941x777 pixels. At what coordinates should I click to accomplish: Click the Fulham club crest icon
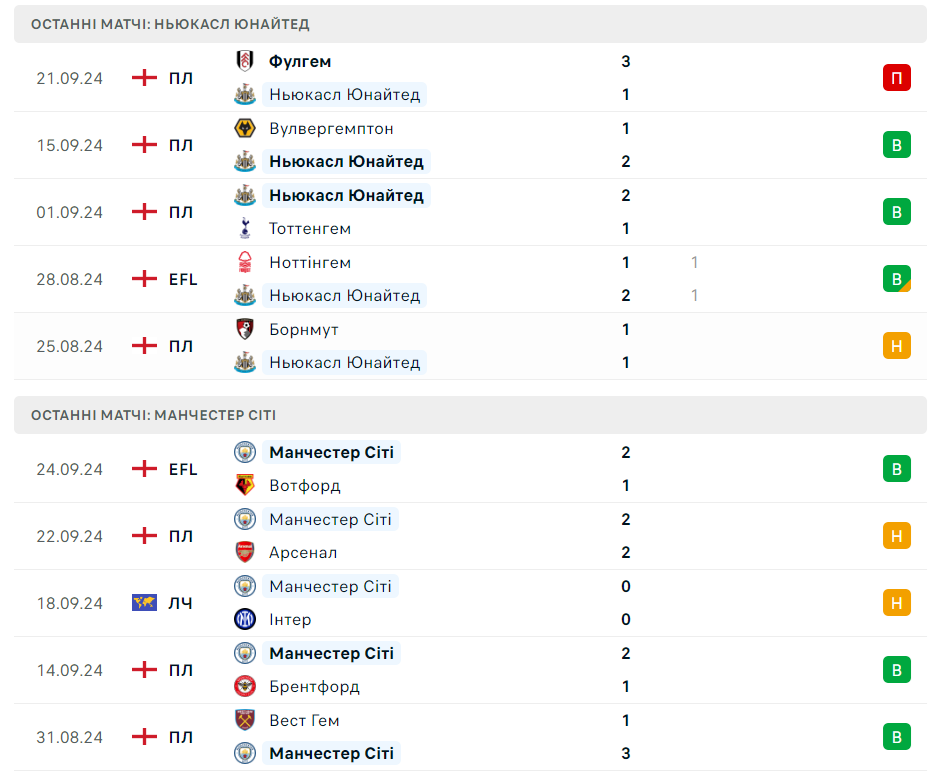pos(245,61)
